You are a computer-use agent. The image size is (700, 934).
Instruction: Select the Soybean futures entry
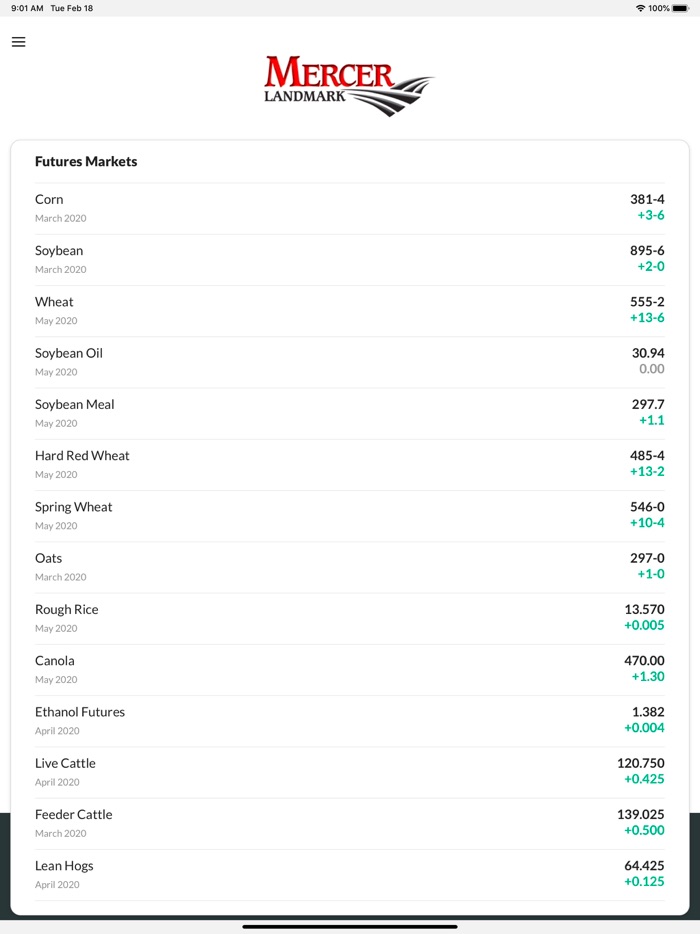(349, 259)
